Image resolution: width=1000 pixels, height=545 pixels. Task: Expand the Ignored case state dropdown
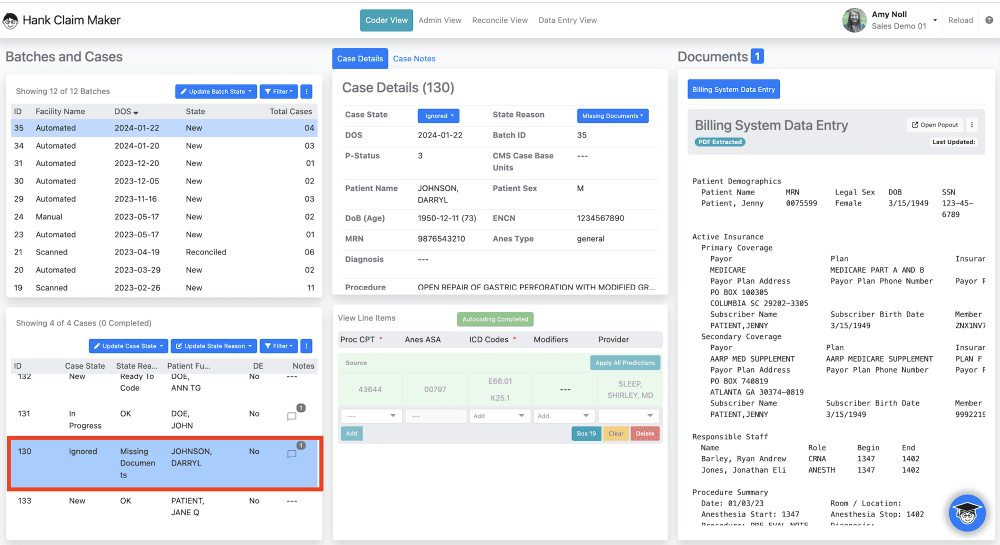(438, 116)
